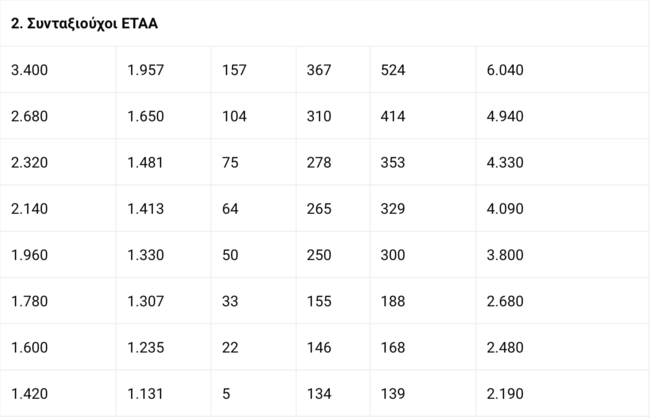The image size is (650, 418).
Task: Click the table cell with 524
Action: point(393,70)
